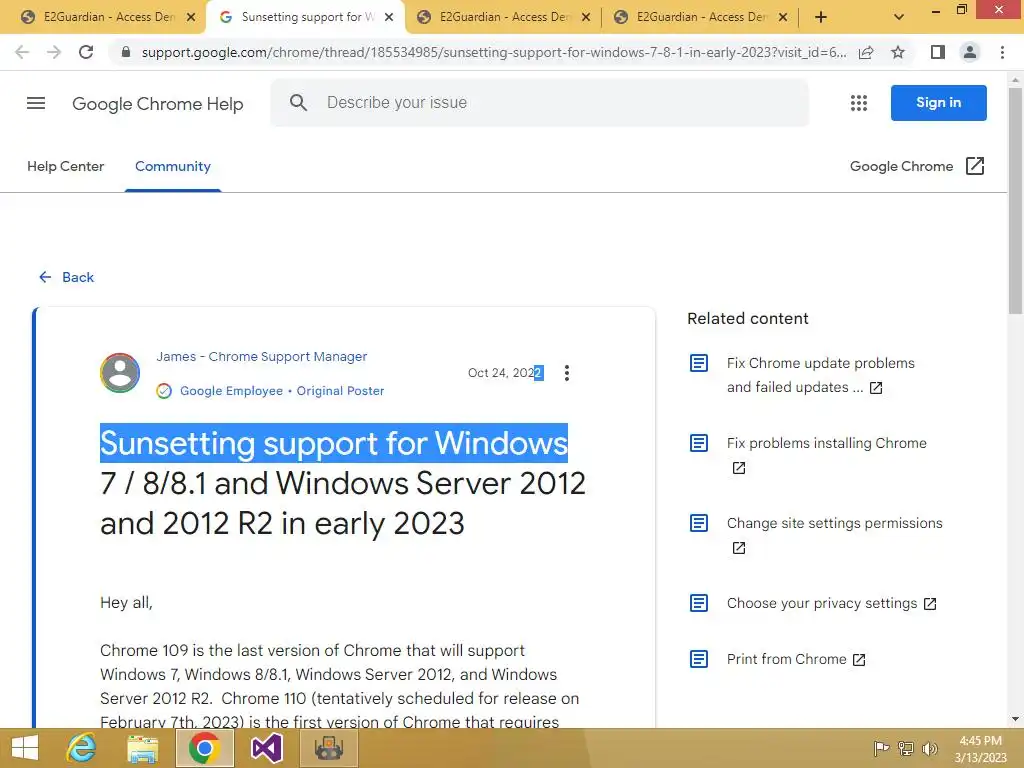
Task: Click the address bar URL
Action: click(494, 52)
